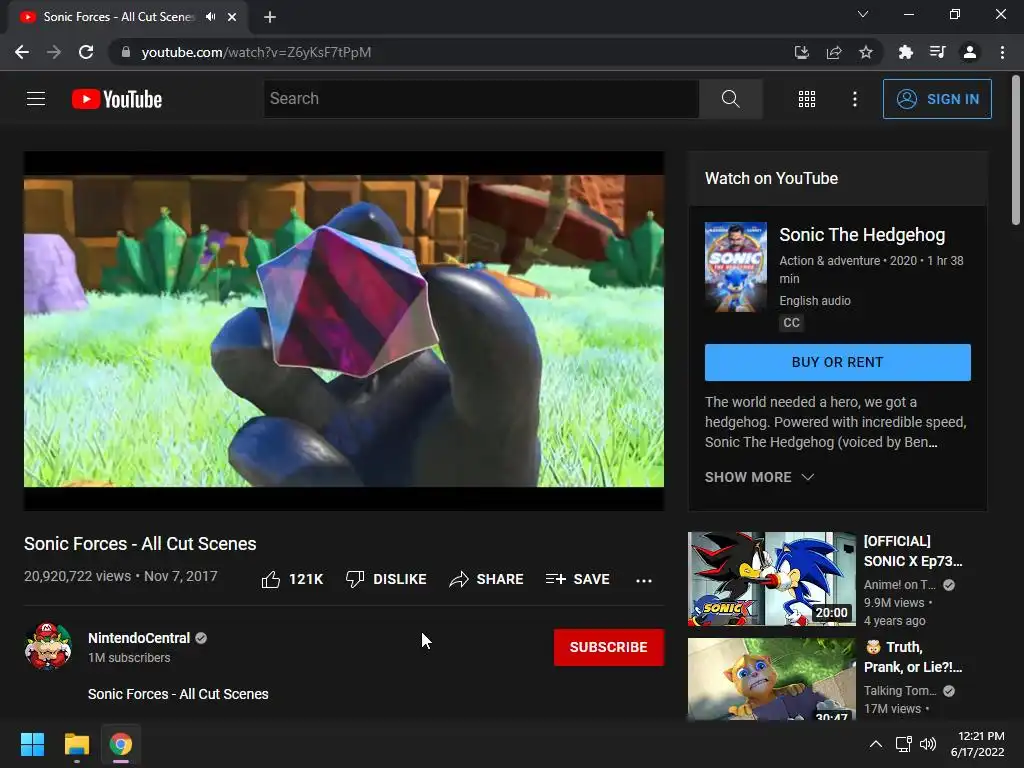The height and width of the screenshot is (768, 1024).
Task: Open File Explorer from taskbar
Action: 76,744
